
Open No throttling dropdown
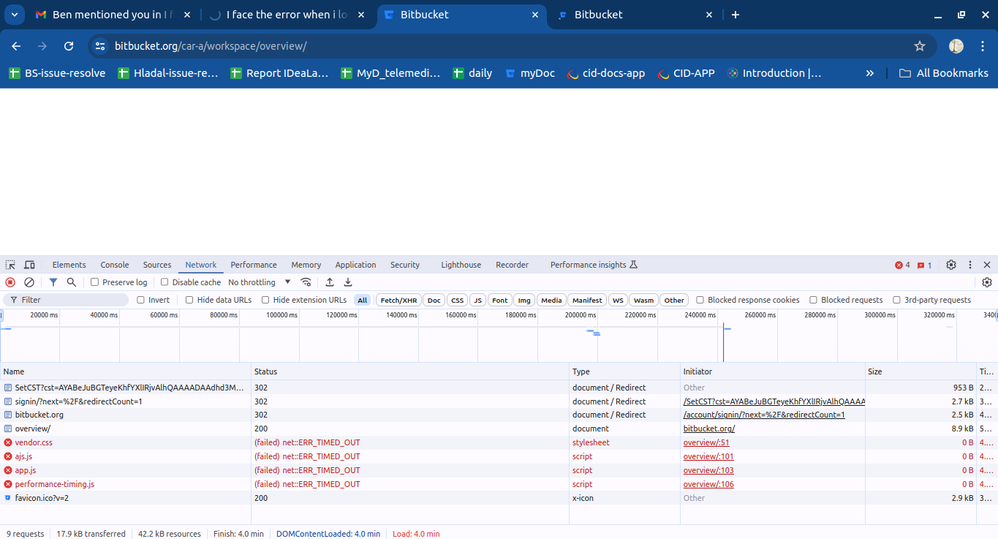click(x=260, y=282)
